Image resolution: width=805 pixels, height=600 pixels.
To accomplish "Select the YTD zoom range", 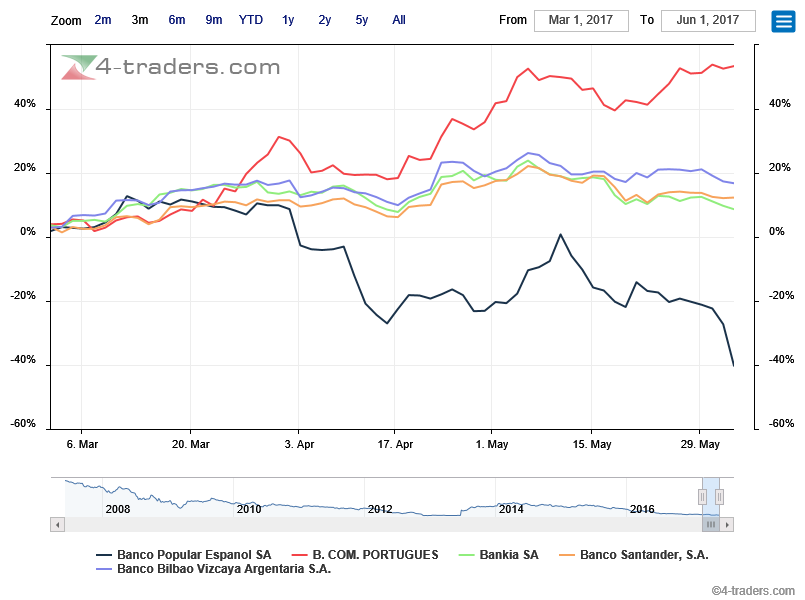I will click(x=251, y=20).
